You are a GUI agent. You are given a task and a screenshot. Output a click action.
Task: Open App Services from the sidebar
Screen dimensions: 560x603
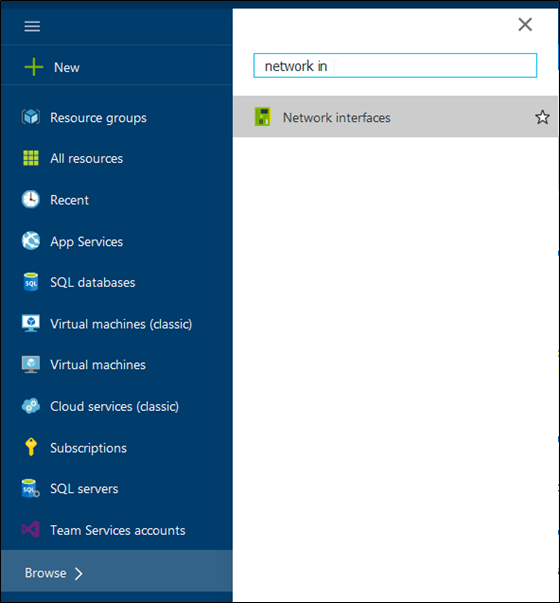click(87, 242)
